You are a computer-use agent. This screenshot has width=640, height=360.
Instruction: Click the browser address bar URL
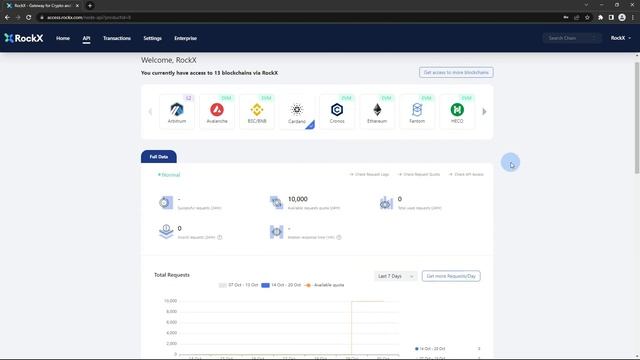point(89,18)
